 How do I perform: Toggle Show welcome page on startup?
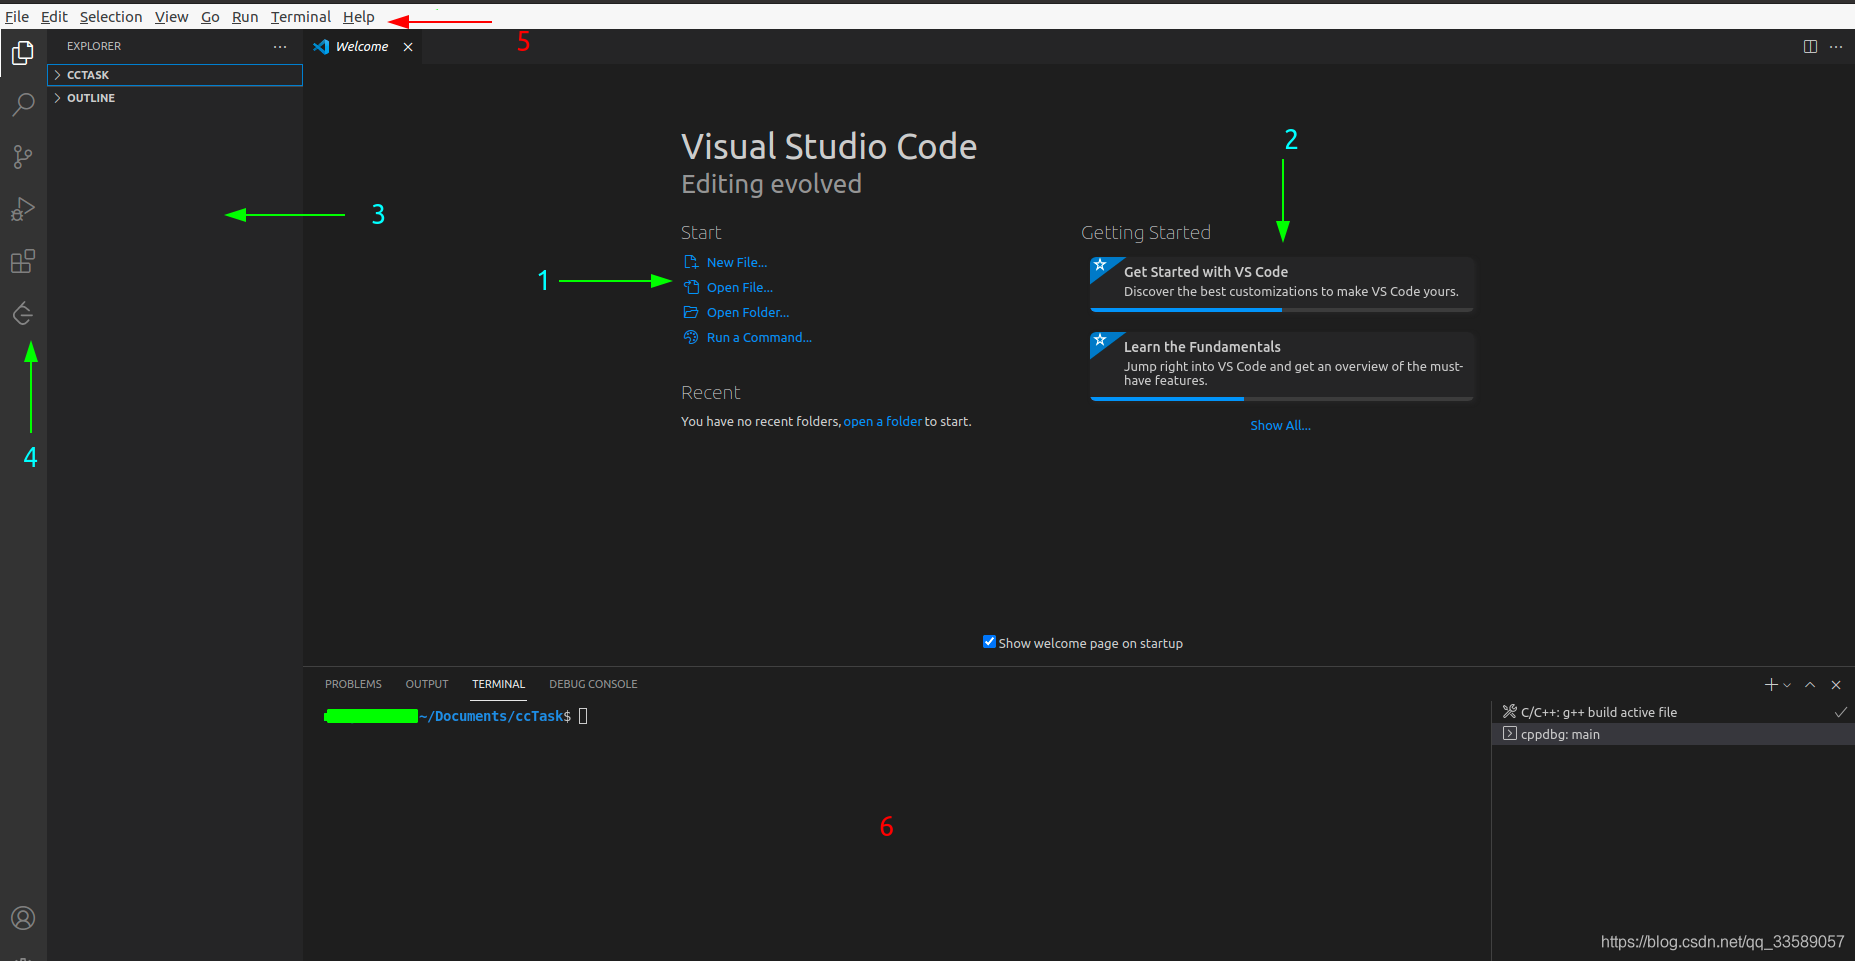tap(989, 642)
